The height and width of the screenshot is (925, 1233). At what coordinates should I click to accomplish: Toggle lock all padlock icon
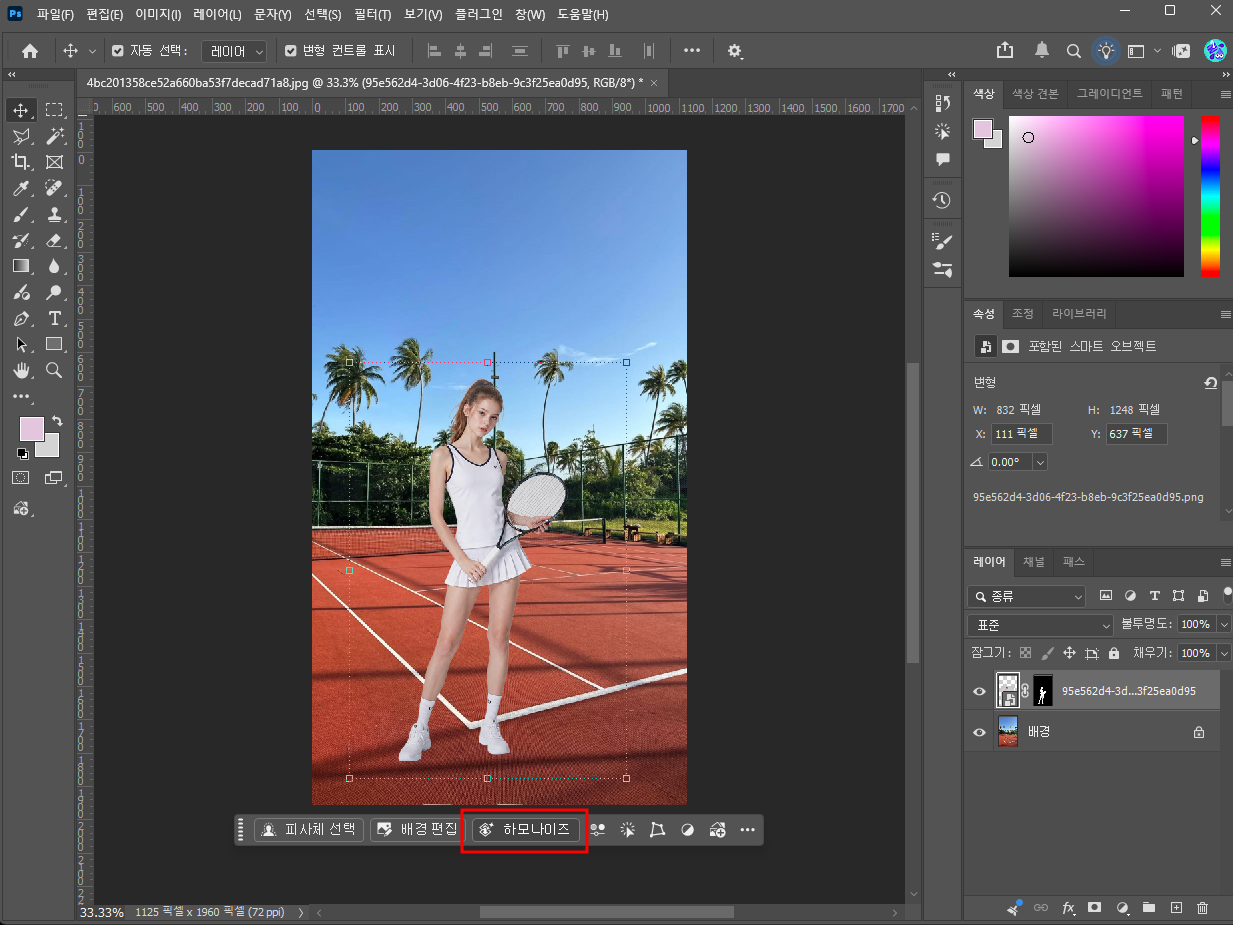pyautogui.click(x=1114, y=653)
